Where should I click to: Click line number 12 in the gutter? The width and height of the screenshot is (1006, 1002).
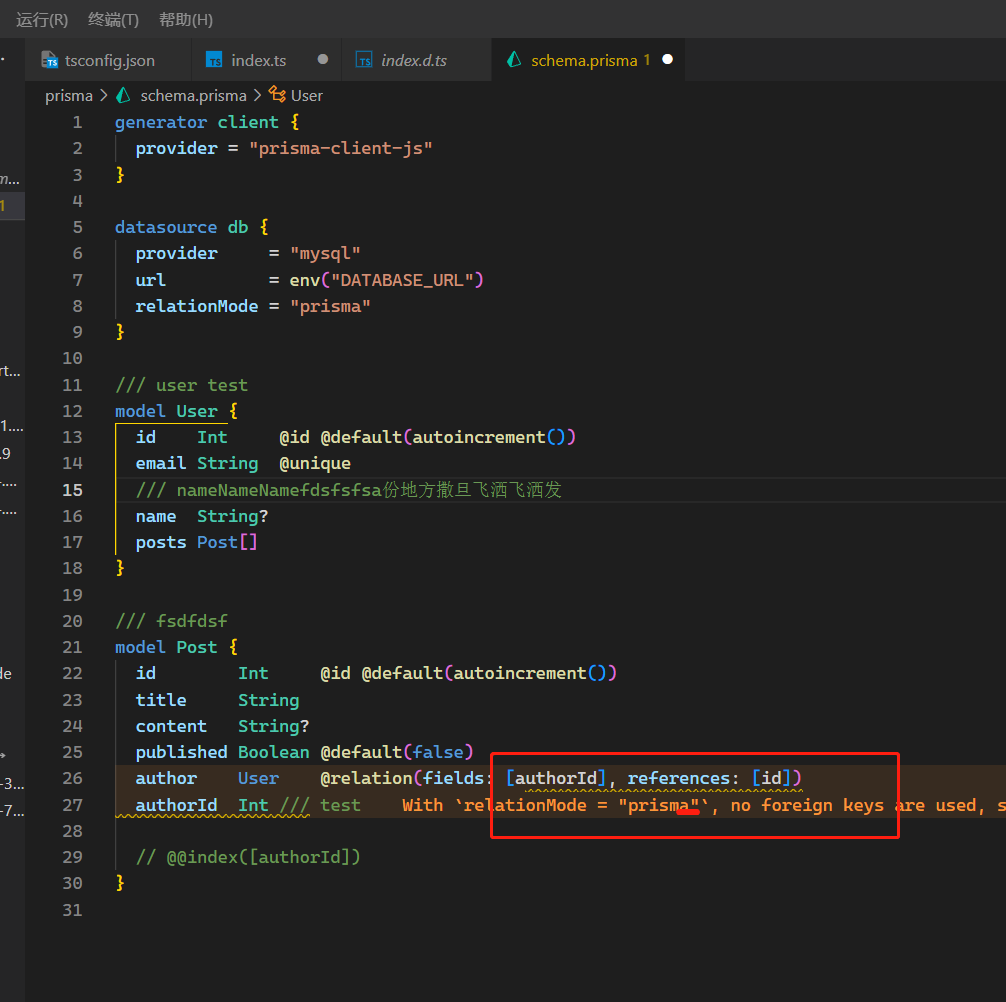point(72,411)
